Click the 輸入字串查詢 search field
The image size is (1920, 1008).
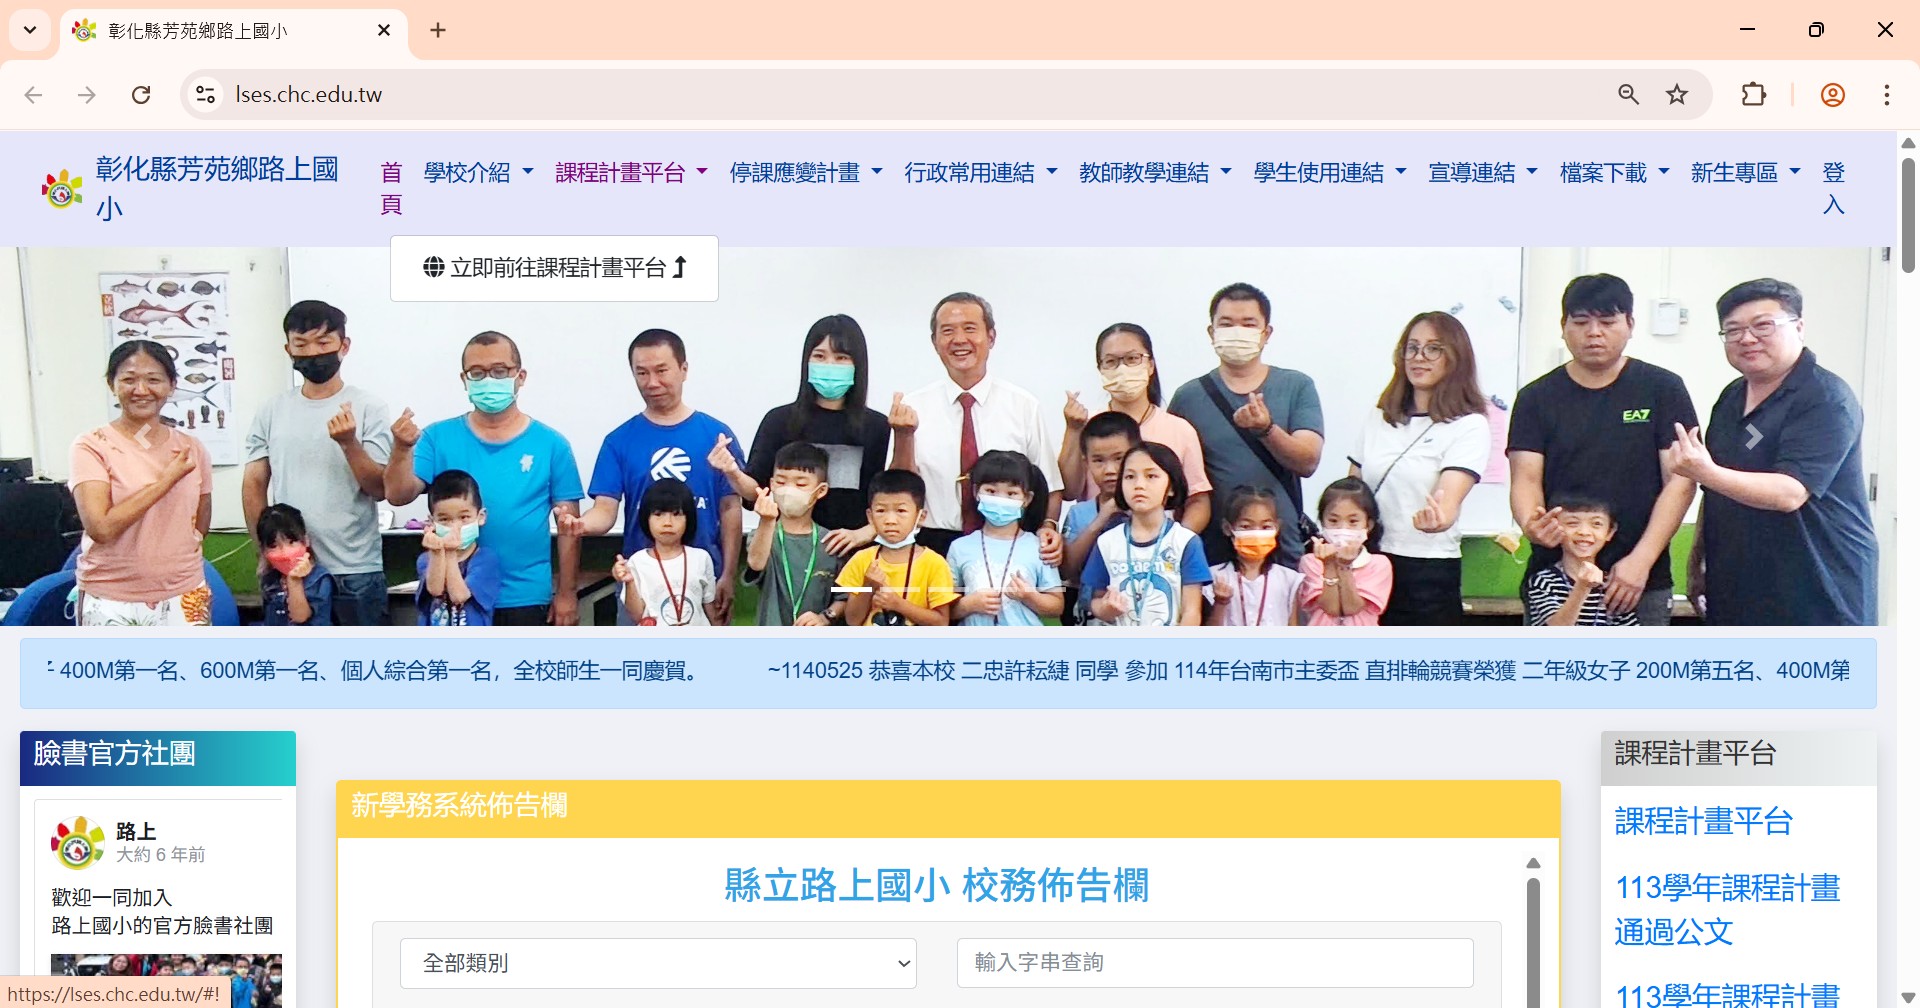(x=1215, y=963)
